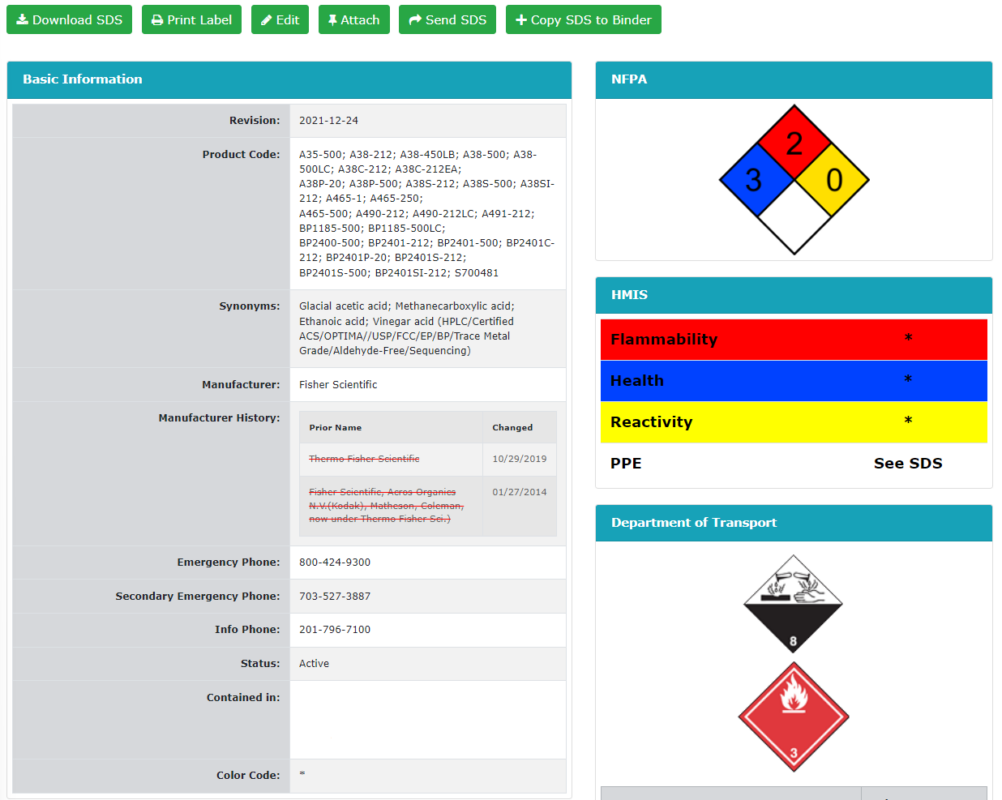The height and width of the screenshot is (800, 1002).
Task: Click the flammable liquid class 3 placard
Action: coord(794,717)
